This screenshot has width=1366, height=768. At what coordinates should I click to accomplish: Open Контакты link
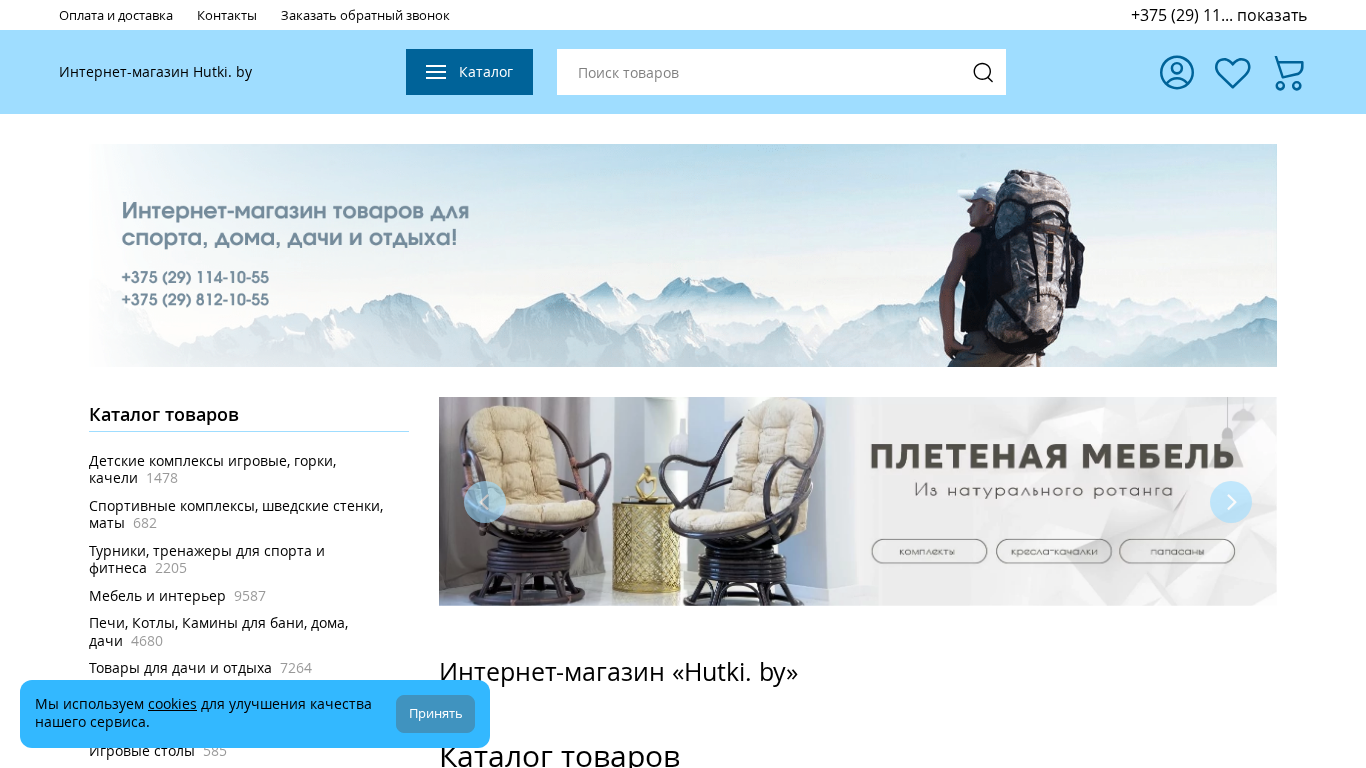(227, 15)
